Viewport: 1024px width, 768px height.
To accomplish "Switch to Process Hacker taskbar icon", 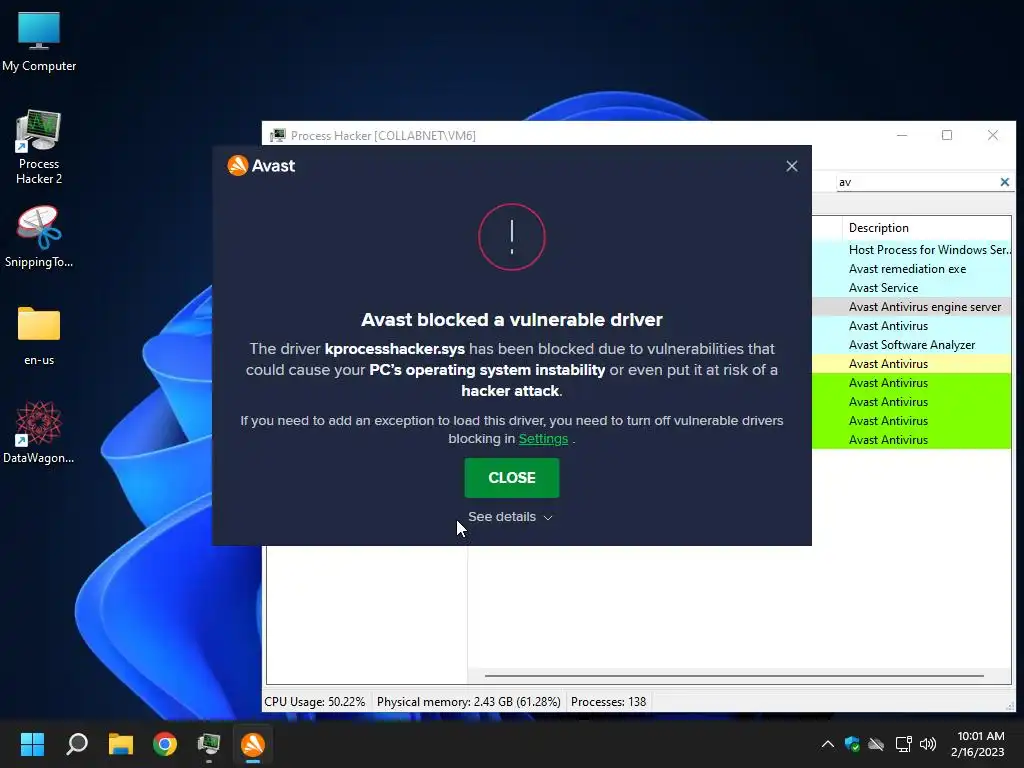I will tap(209, 744).
